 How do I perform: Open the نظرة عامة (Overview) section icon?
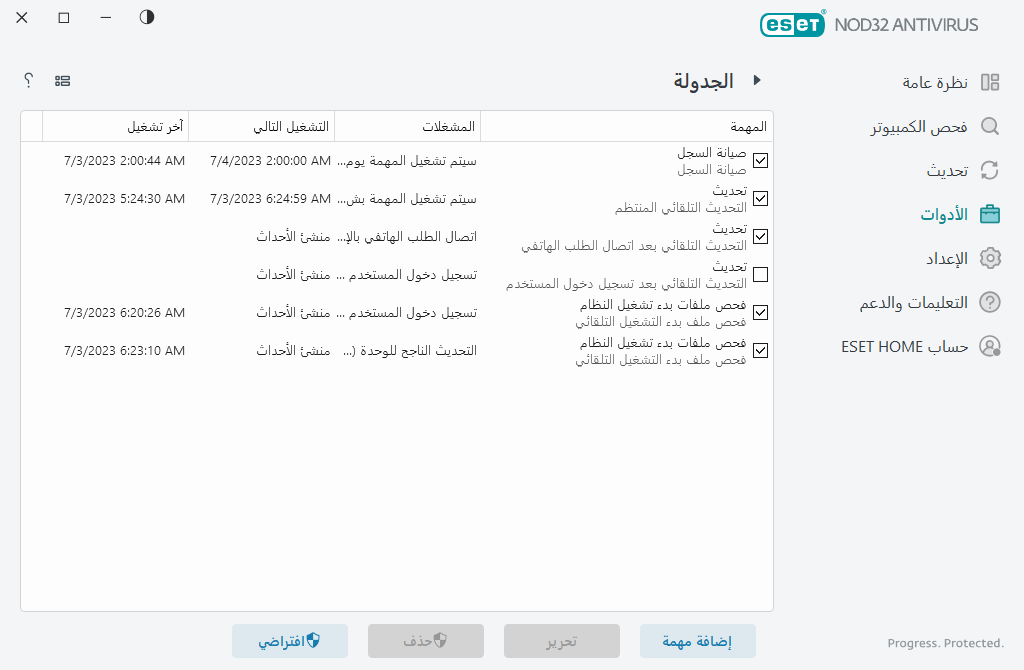(x=990, y=81)
